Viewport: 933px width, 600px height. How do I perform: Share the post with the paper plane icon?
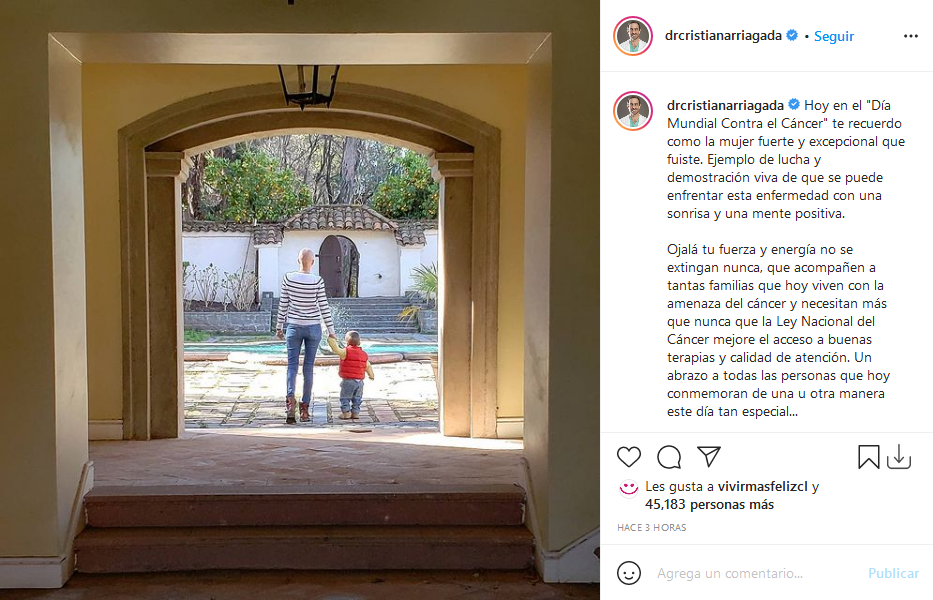click(709, 457)
